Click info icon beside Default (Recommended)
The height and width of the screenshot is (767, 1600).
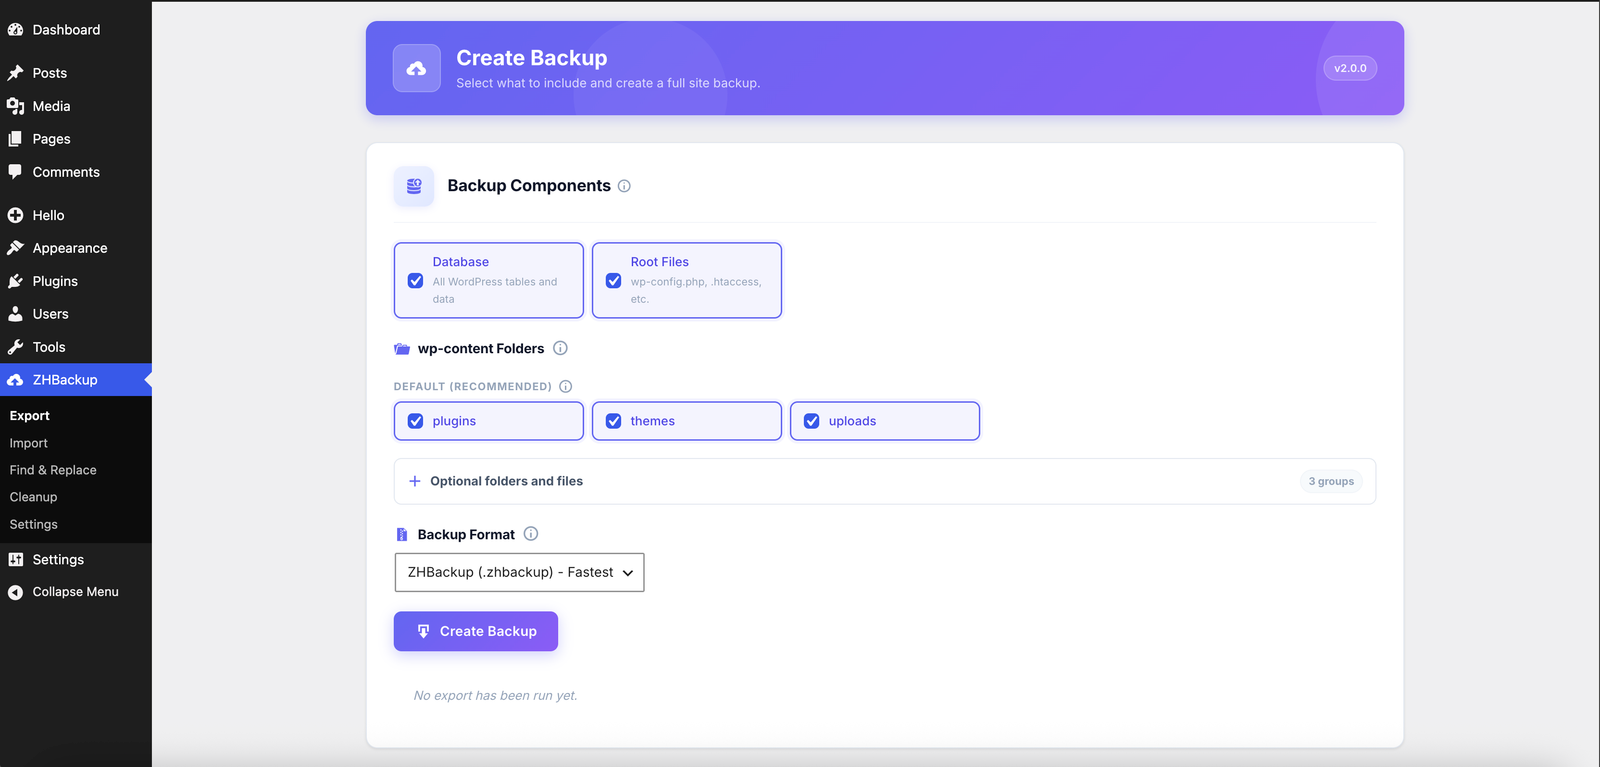coord(565,386)
